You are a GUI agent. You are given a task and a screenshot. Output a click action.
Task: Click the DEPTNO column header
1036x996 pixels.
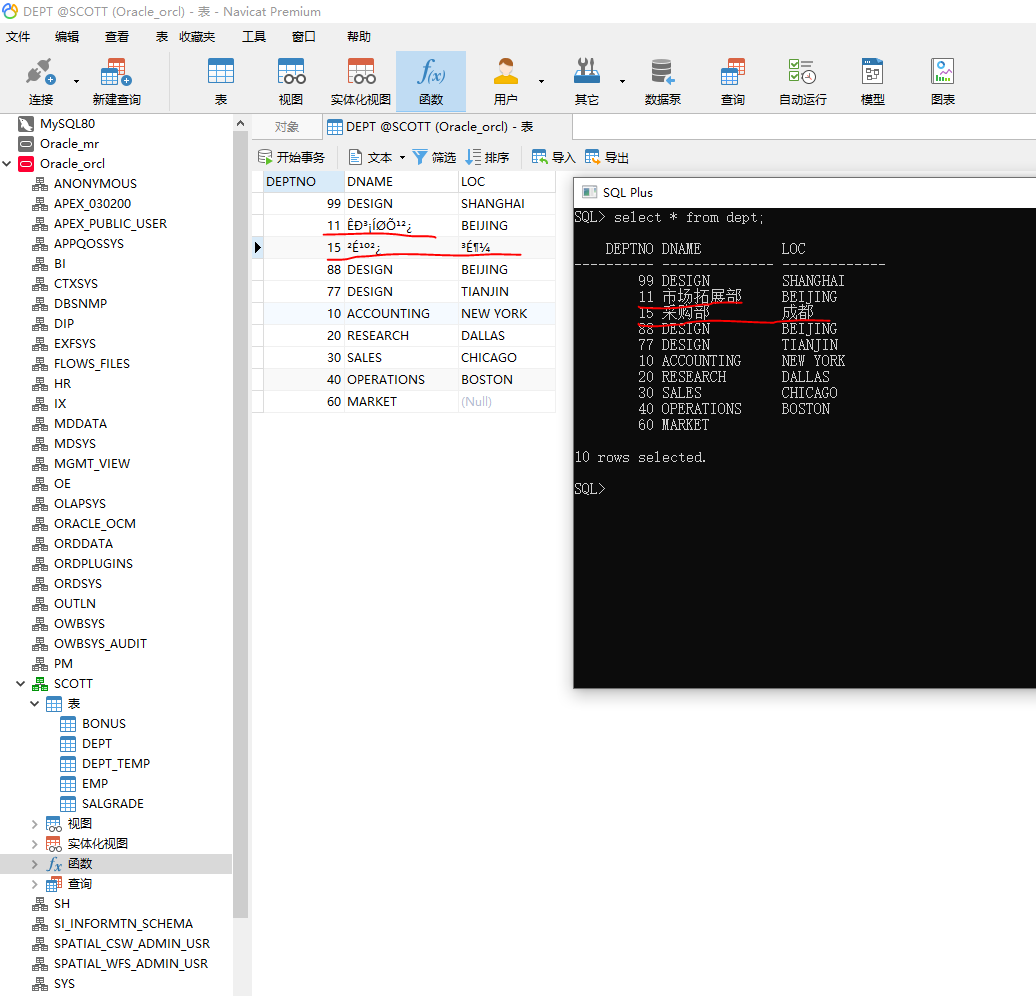304,182
